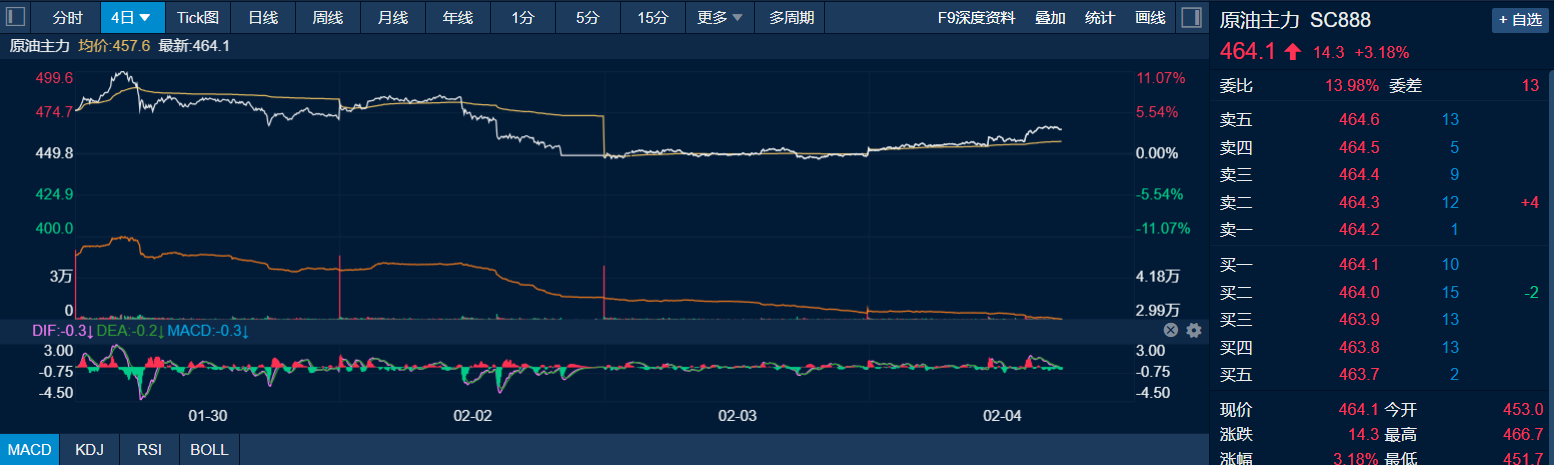The height and width of the screenshot is (465, 1554).
Task: Open indicator settings gear icon
Action: [x=1193, y=331]
